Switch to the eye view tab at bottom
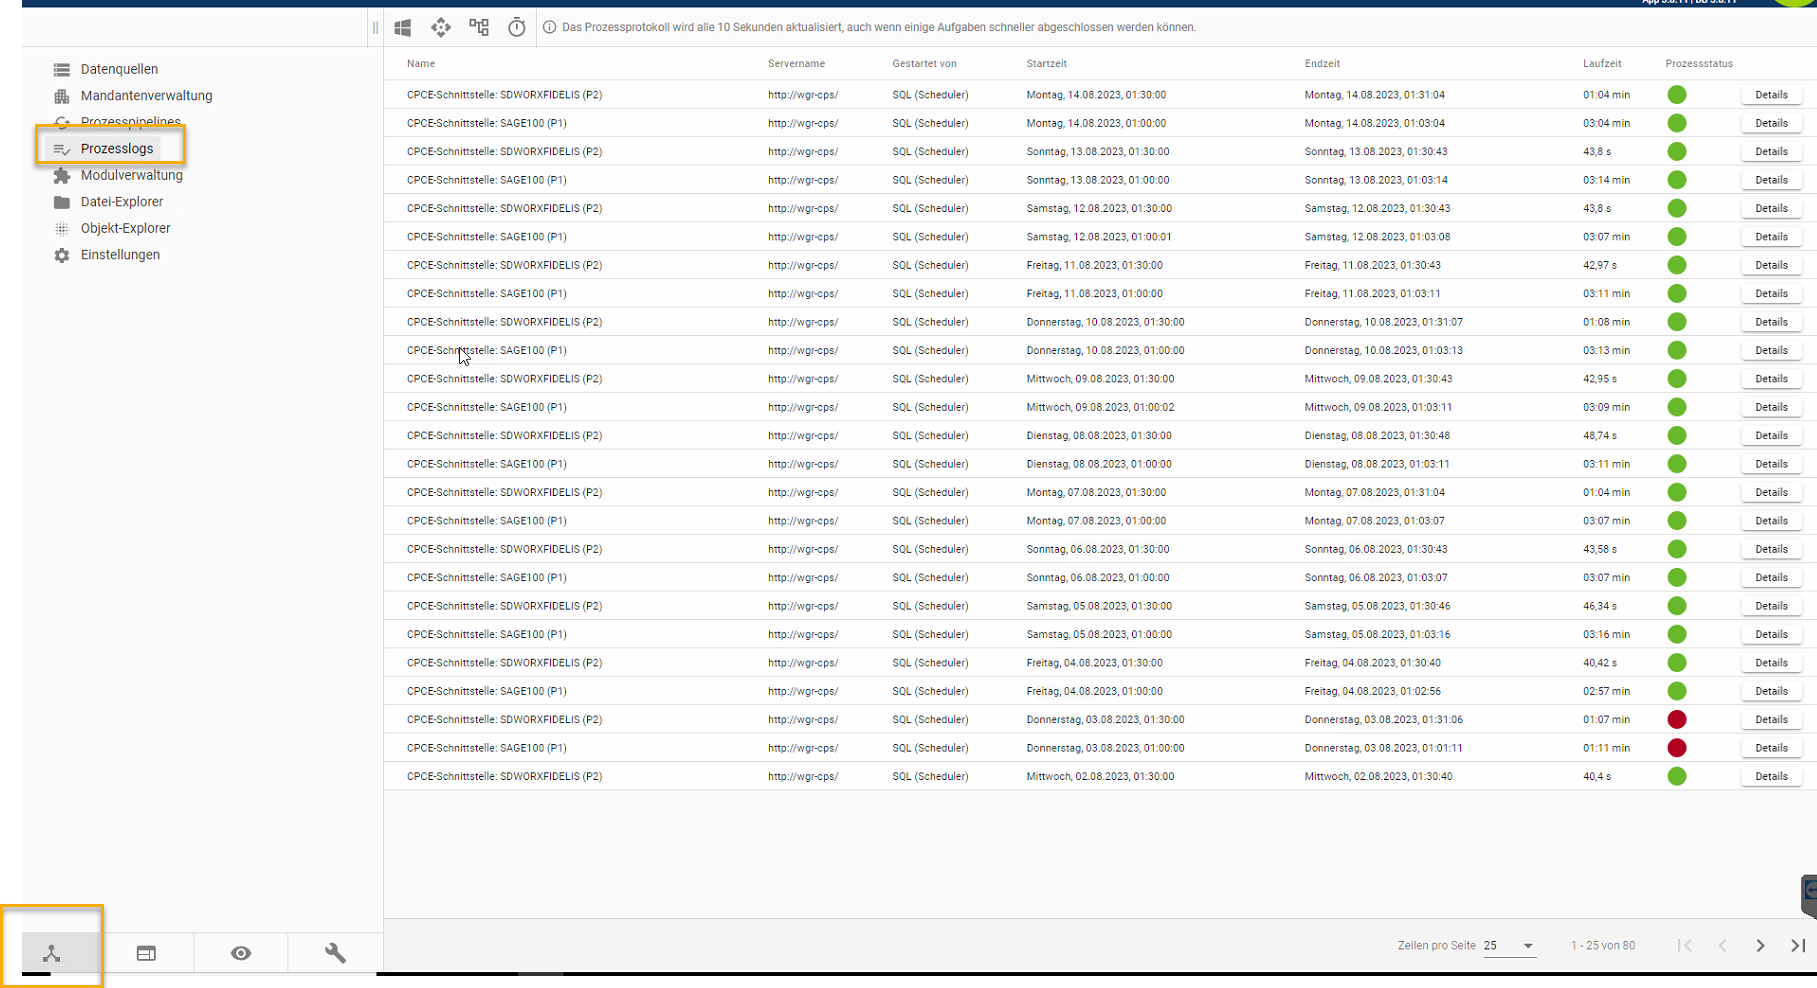 (x=241, y=953)
